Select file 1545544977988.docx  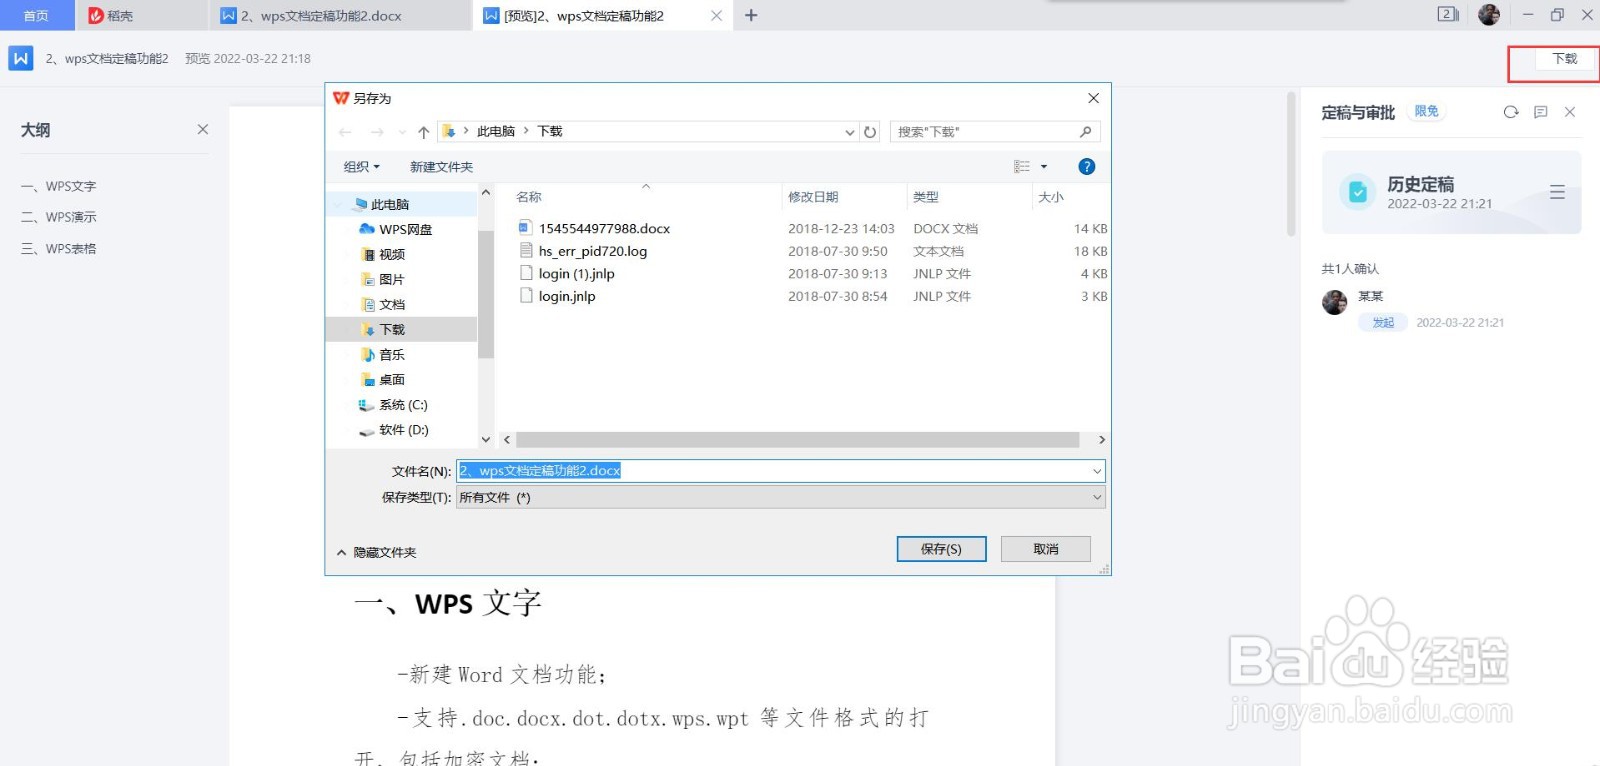[604, 229]
